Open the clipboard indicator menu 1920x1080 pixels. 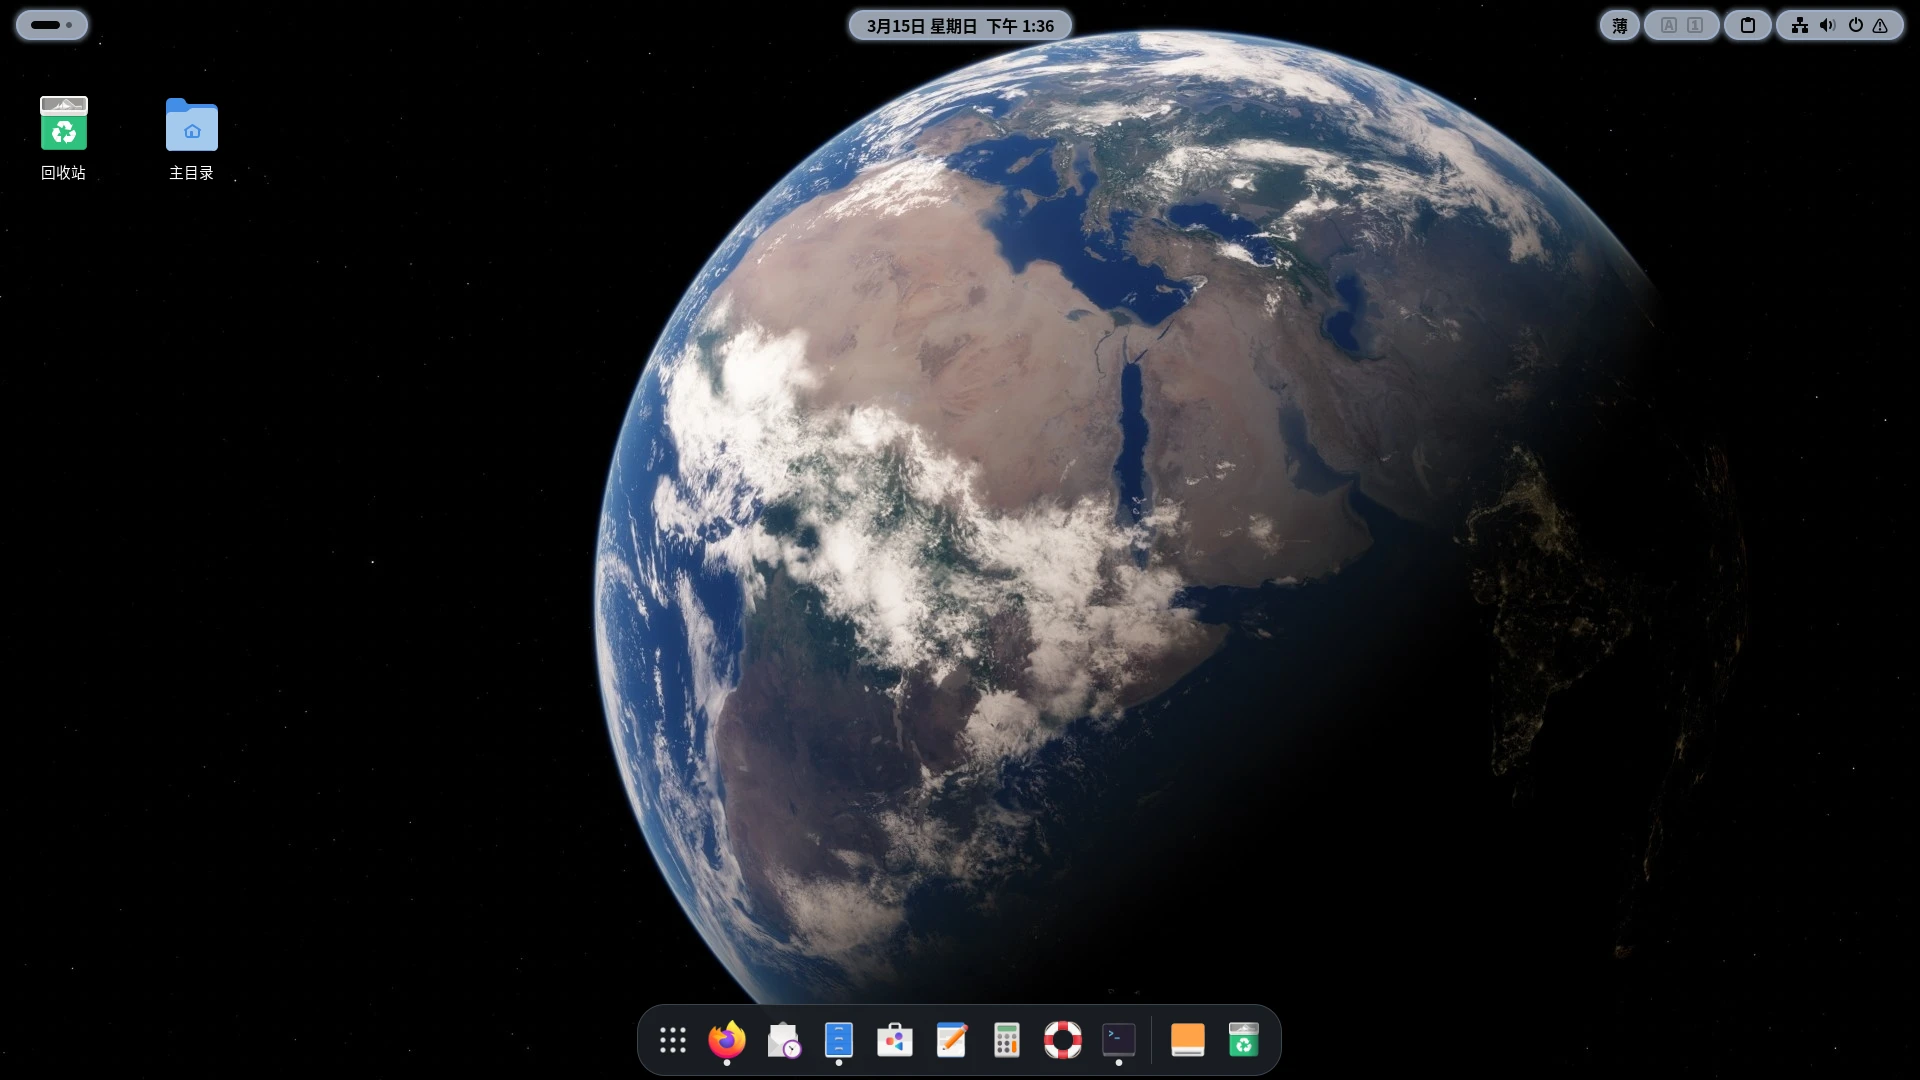pyautogui.click(x=1748, y=26)
